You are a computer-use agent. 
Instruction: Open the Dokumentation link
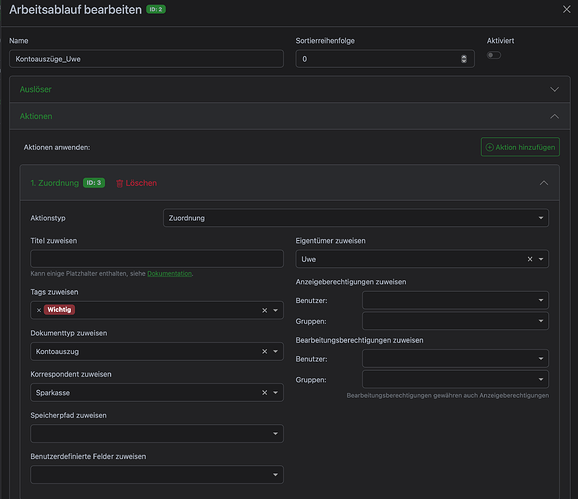[x=170, y=273]
